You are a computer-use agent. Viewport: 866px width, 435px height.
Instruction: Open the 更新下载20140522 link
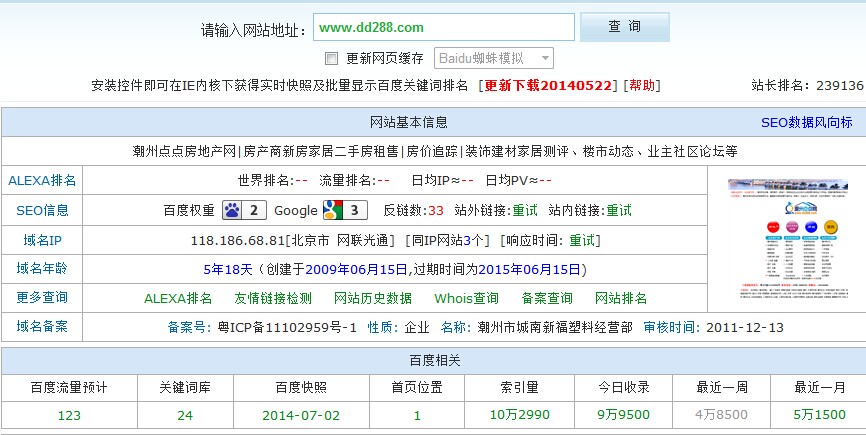548,86
